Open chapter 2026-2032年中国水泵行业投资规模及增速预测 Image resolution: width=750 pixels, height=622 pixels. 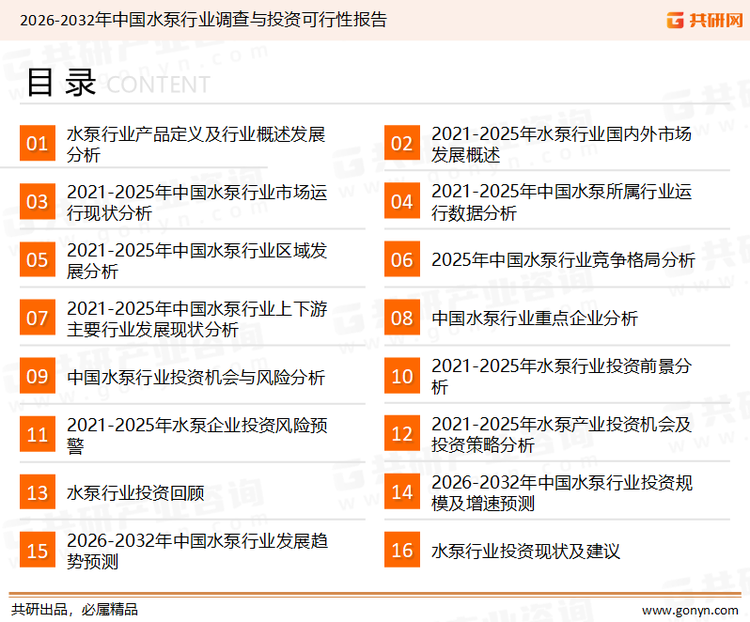tap(562, 493)
